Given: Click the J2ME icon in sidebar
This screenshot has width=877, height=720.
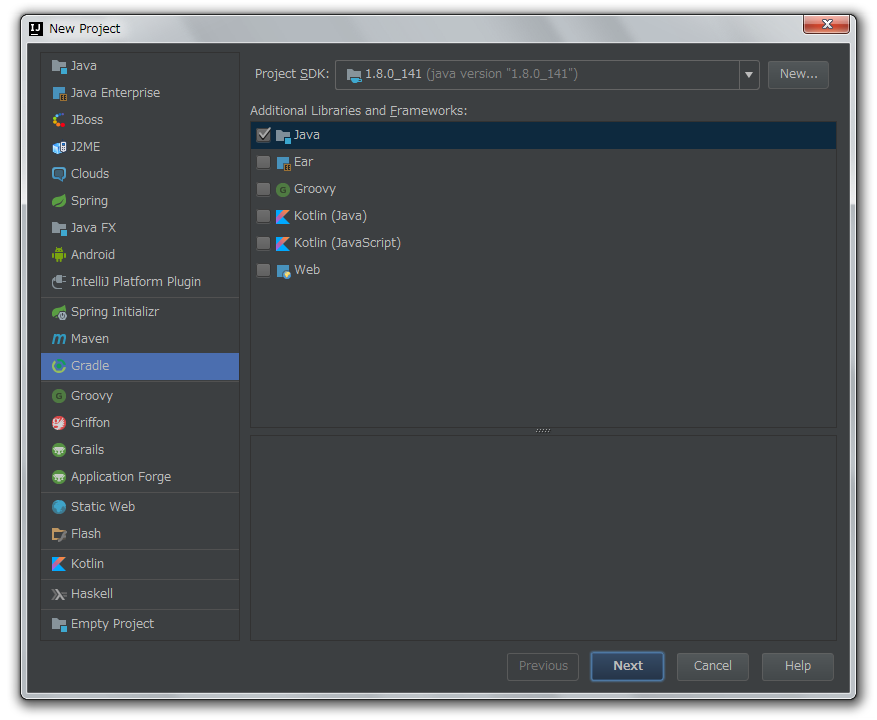Looking at the screenshot, I should [59, 147].
